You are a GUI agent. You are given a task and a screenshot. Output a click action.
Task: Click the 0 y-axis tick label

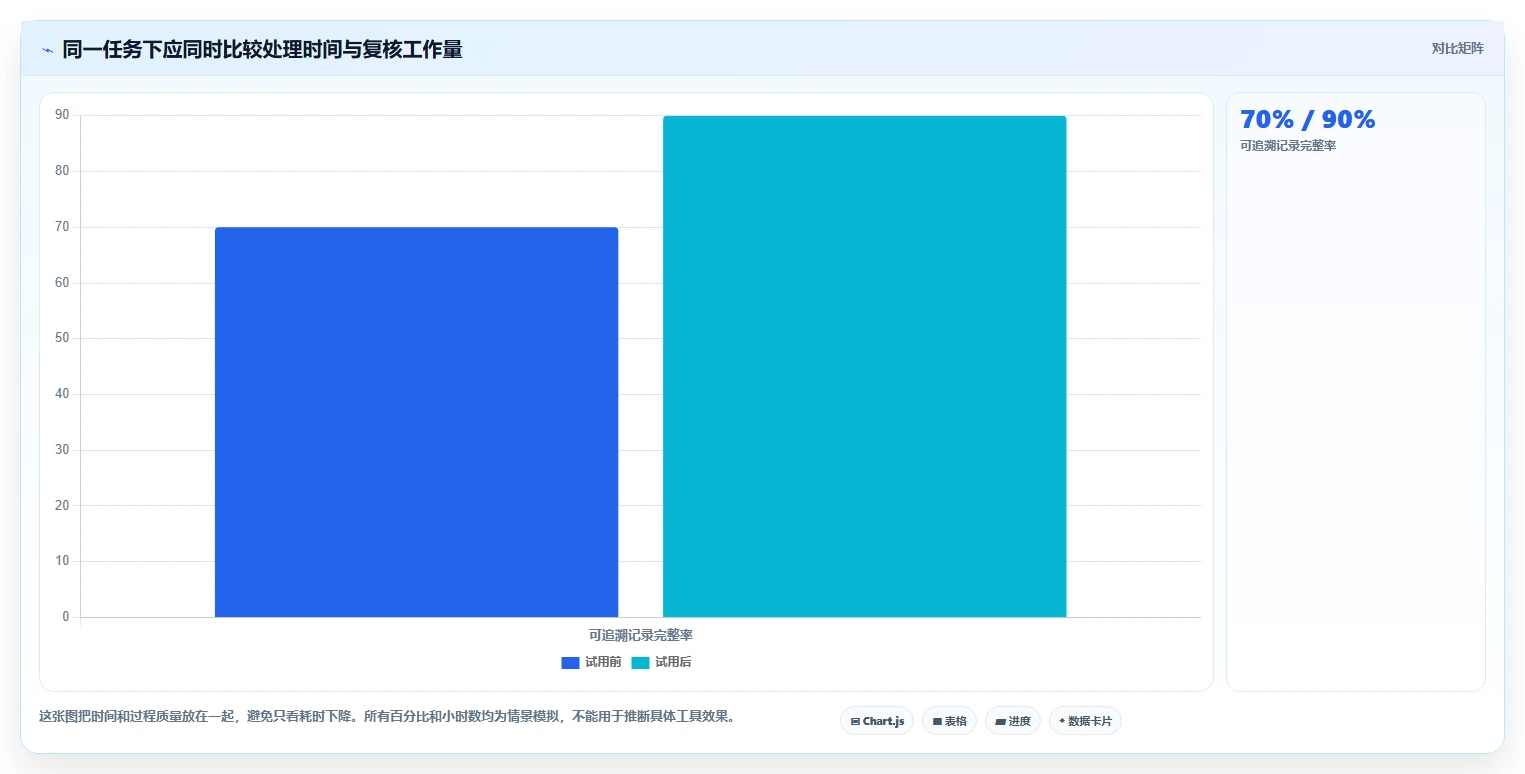pyautogui.click(x=66, y=617)
